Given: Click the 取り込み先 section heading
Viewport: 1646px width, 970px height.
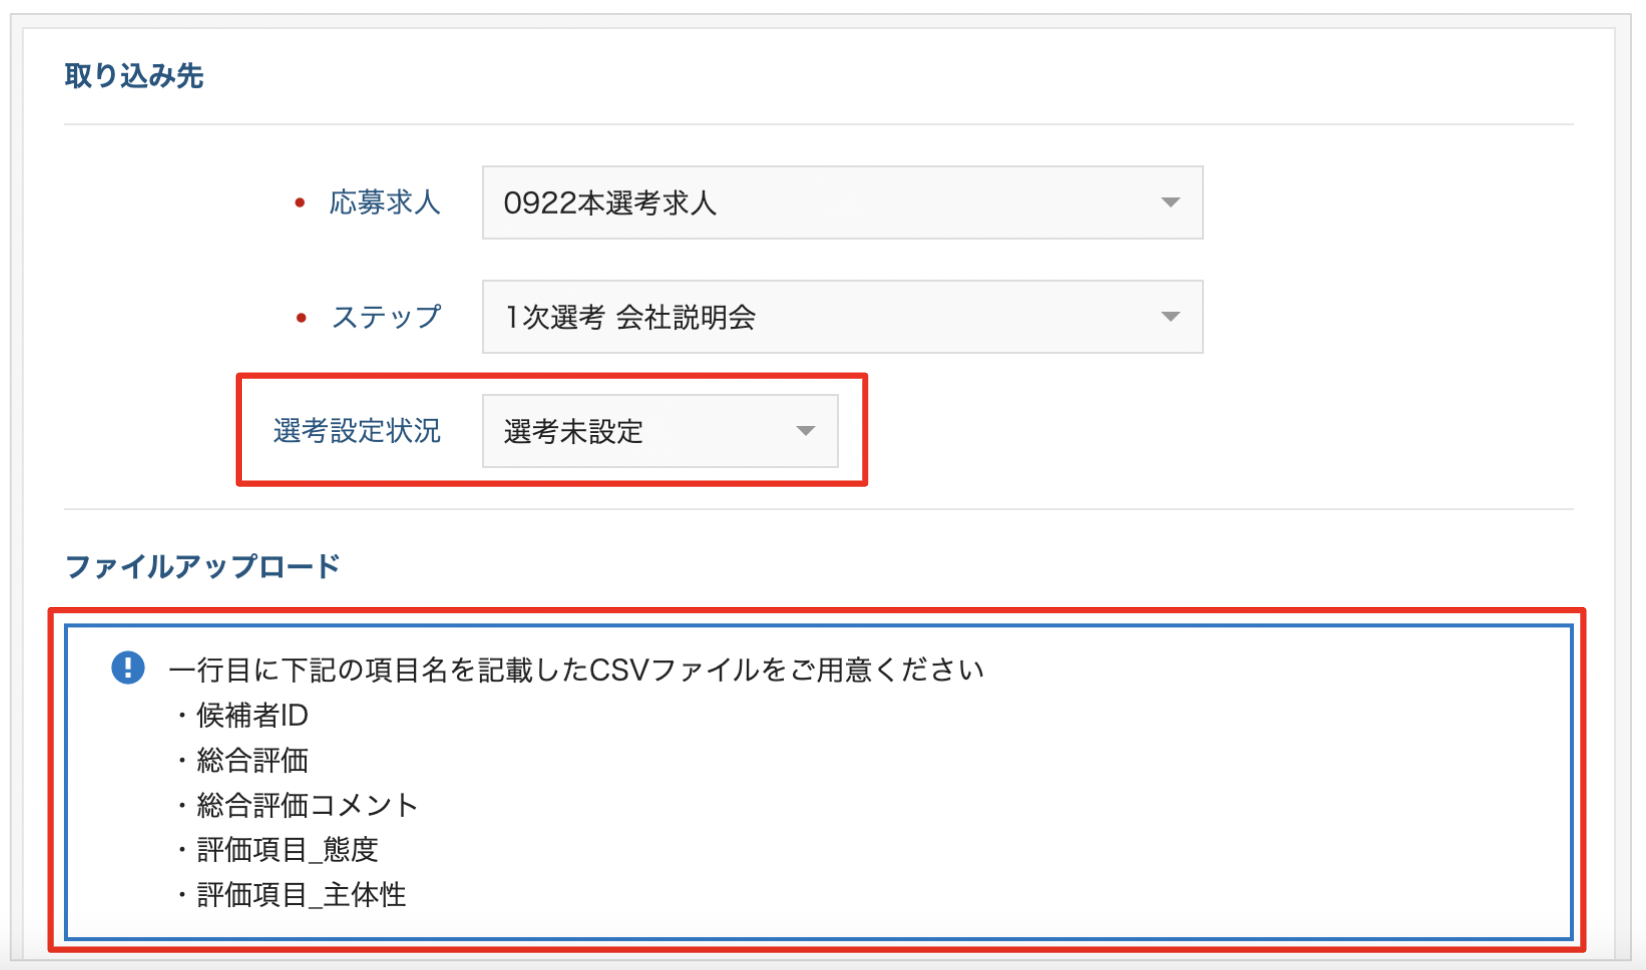Looking at the screenshot, I should pyautogui.click(x=134, y=76).
